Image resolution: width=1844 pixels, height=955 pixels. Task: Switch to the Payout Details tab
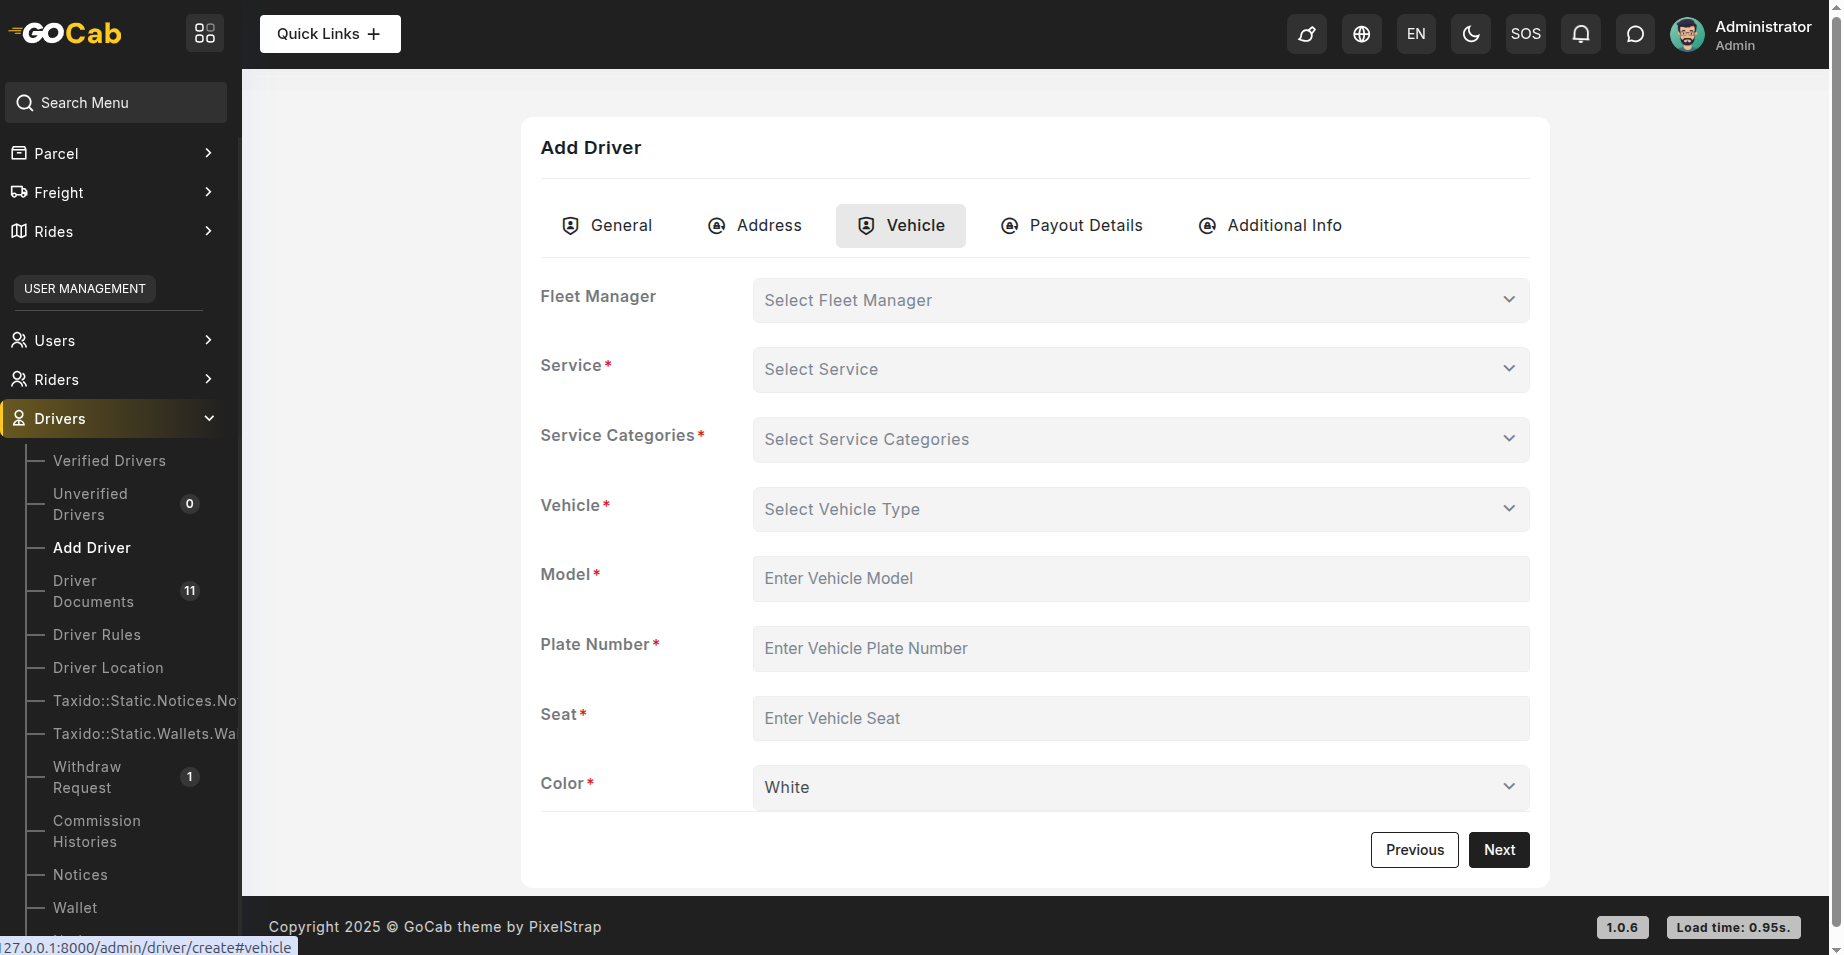click(1071, 226)
